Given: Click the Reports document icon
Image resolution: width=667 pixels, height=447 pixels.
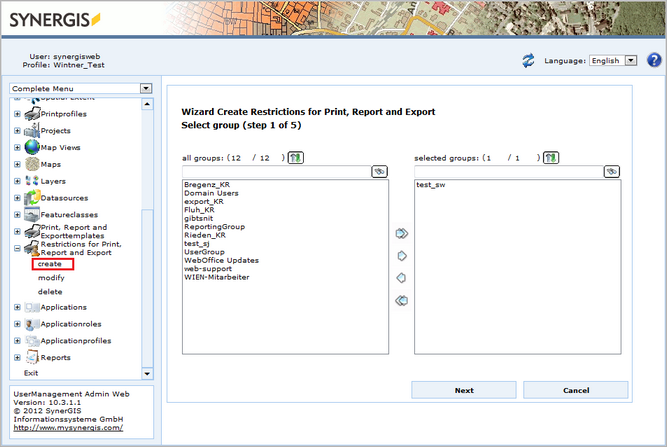Looking at the screenshot, I should [32, 357].
